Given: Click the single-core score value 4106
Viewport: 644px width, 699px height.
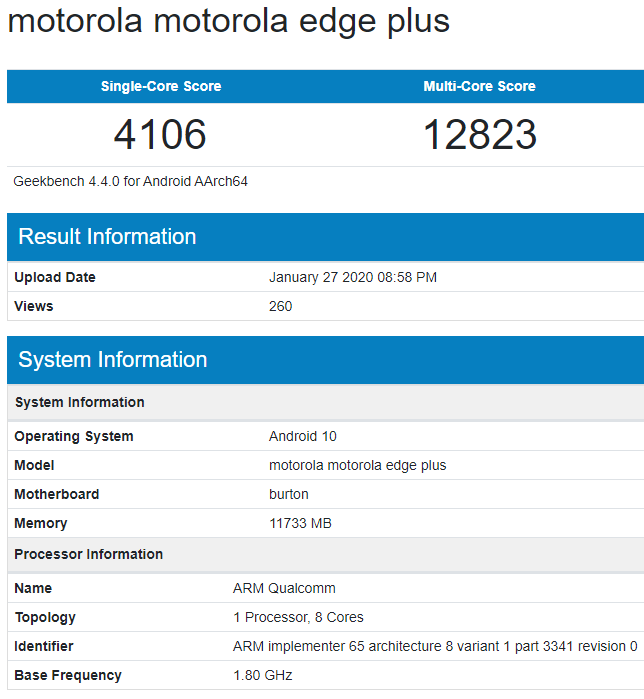Looking at the screenshot, I should [x=160, y=134].
